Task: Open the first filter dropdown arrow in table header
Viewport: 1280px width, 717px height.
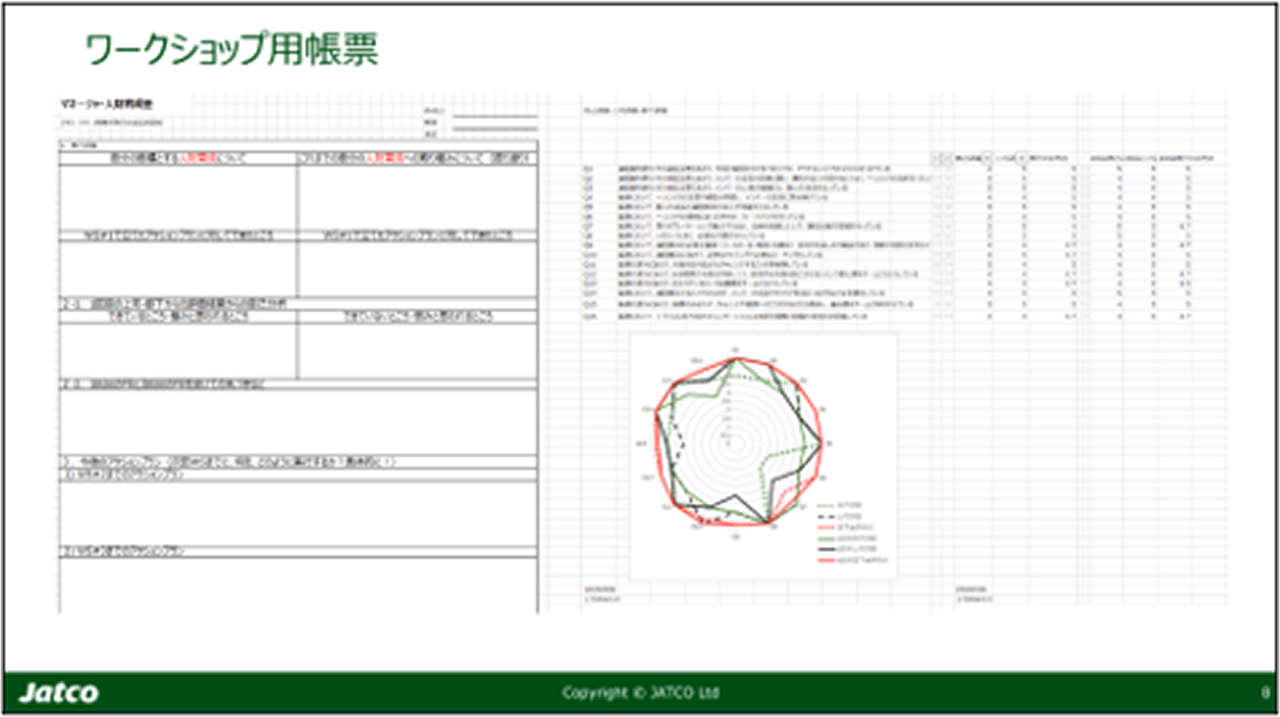Action: tap(989, 158)
